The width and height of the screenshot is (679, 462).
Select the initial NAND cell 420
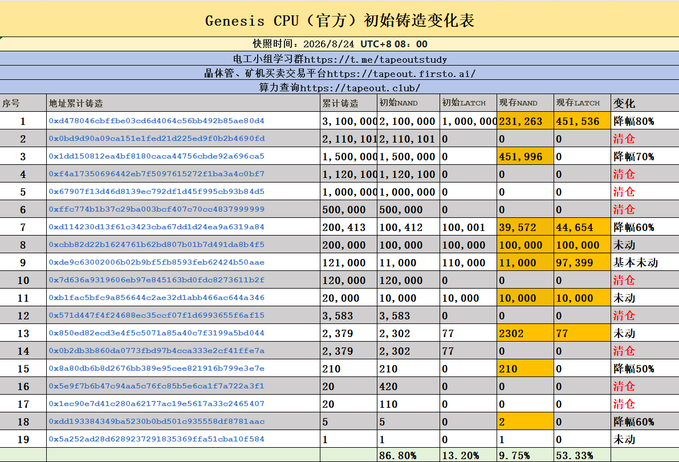point(409,386)
